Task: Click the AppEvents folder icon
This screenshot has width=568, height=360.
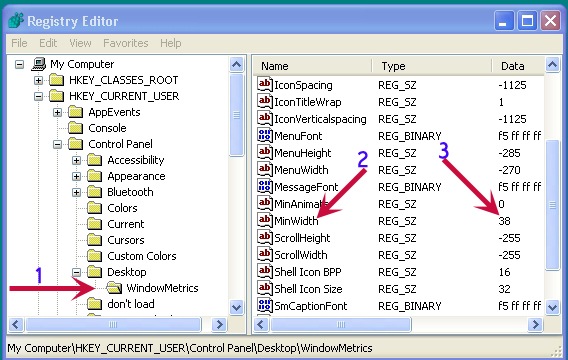Action: (x=75, y=112)
